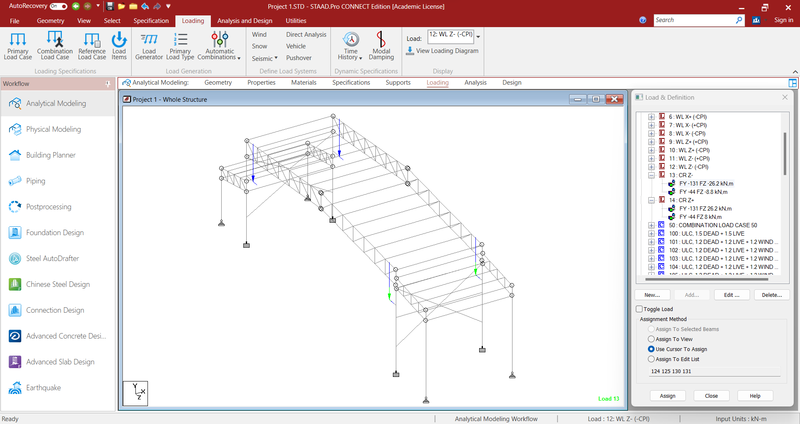Open the Analytical Modeling workflow

click(58, 103)
